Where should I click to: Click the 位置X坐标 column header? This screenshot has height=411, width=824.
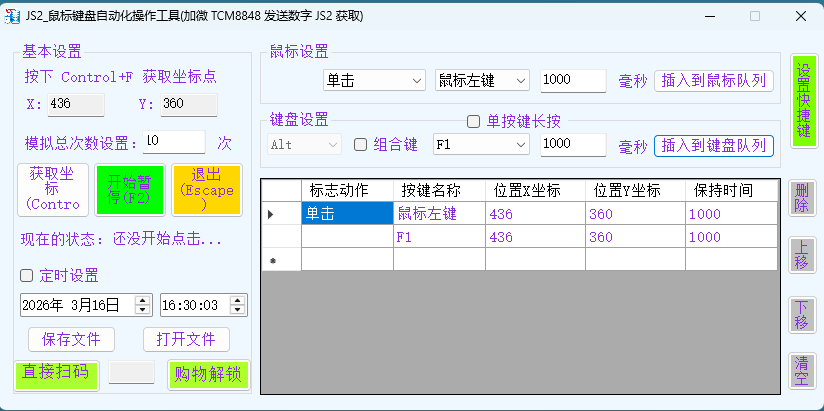pyautogui.click(x=535, y=191)
